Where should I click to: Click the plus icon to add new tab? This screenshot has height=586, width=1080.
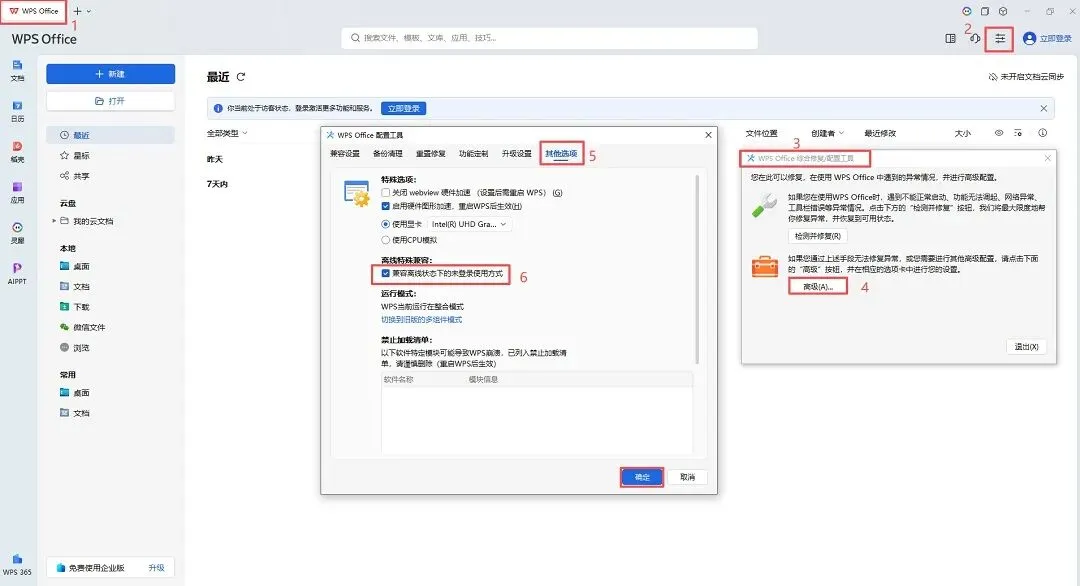click(x=77, y=11)
